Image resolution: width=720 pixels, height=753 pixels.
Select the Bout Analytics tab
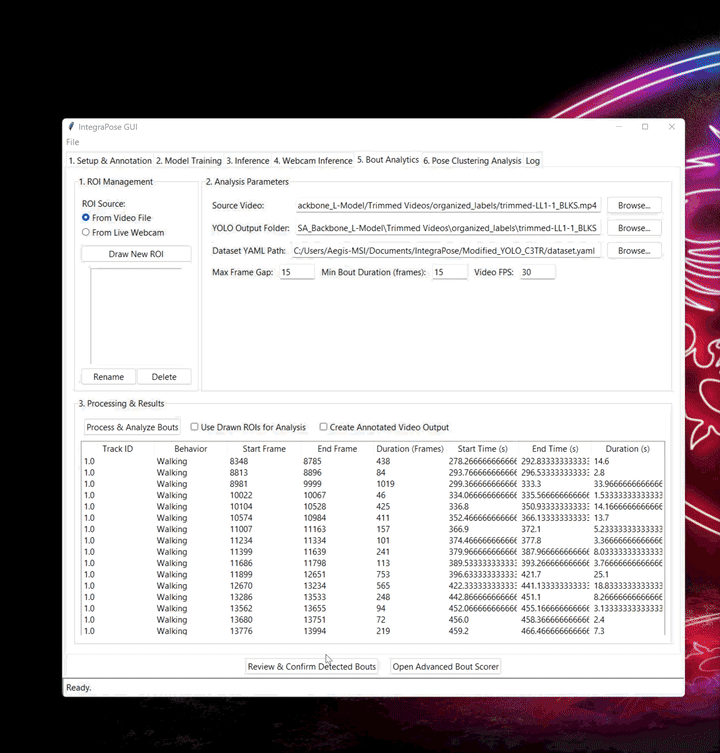(x=388, y=159)
